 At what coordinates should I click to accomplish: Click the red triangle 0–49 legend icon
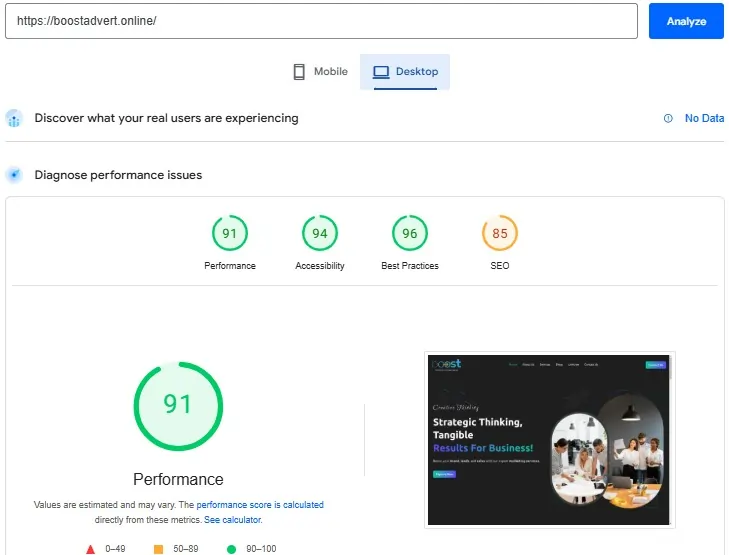pos(91,549)
